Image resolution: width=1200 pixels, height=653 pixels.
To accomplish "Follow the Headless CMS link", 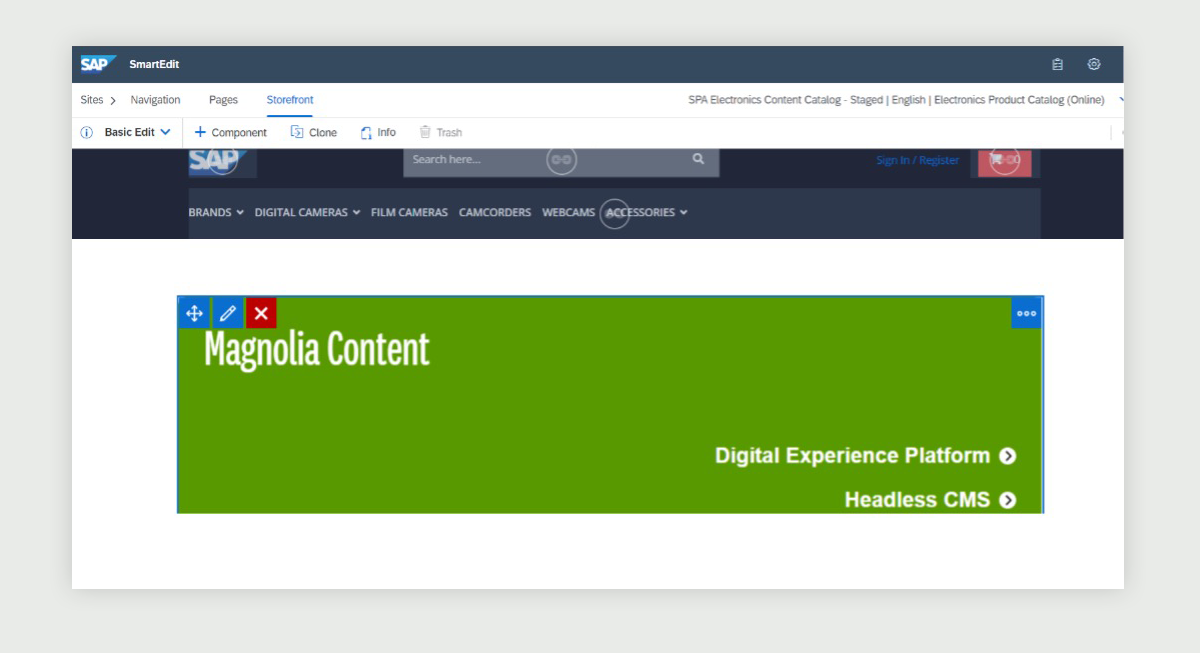I will click(x=930, y=500).
